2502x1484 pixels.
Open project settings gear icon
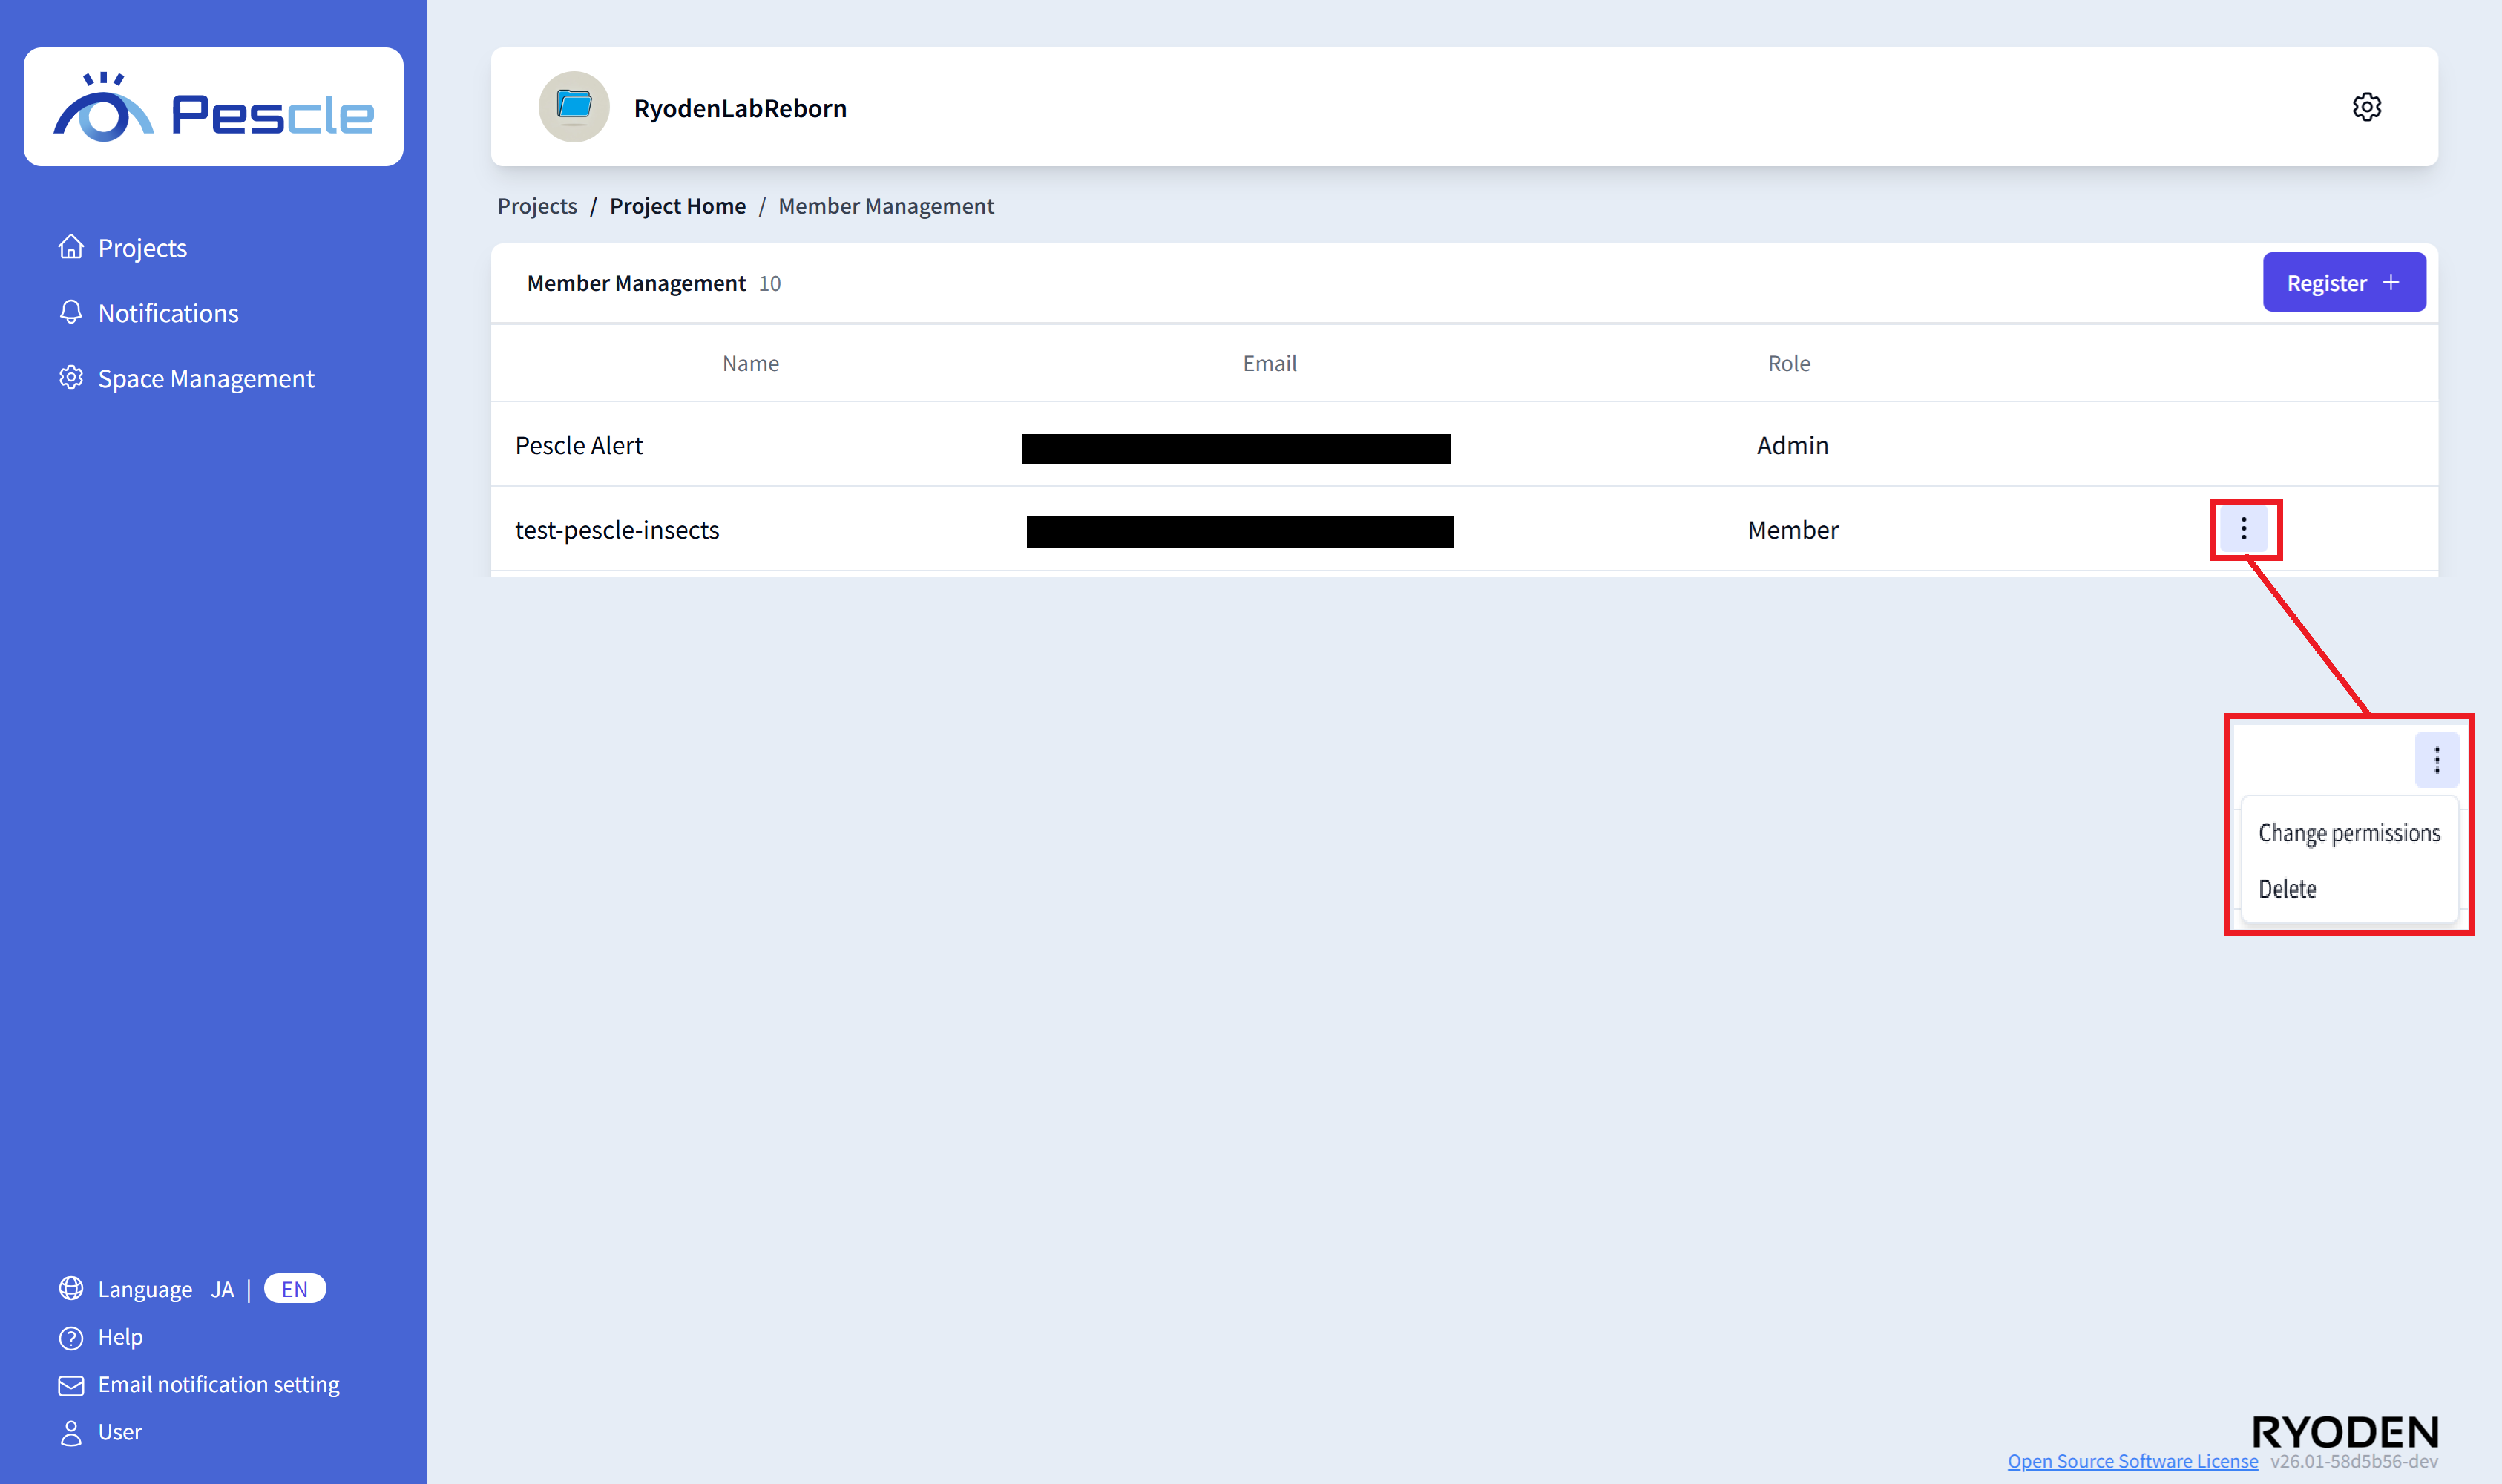point(2366,107)
